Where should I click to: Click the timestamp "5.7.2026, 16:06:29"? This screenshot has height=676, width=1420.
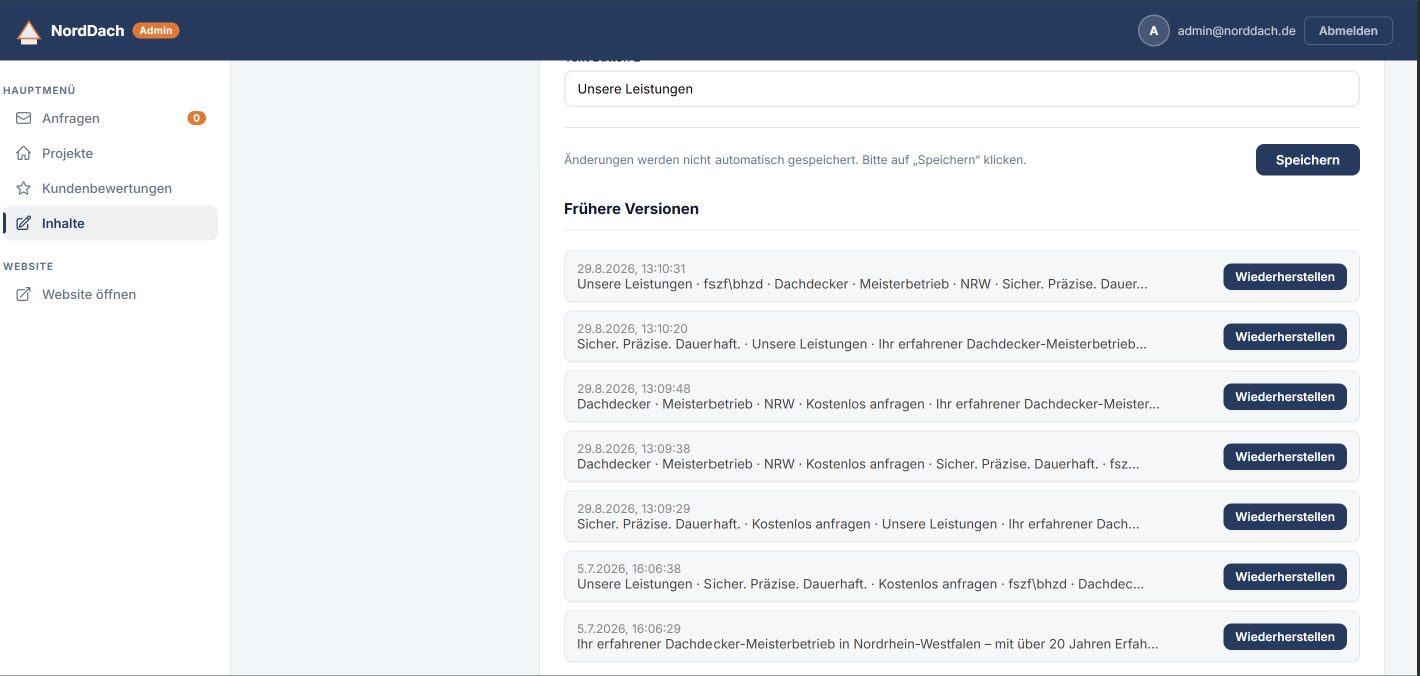pyautogui.click(x=629, y=629)
